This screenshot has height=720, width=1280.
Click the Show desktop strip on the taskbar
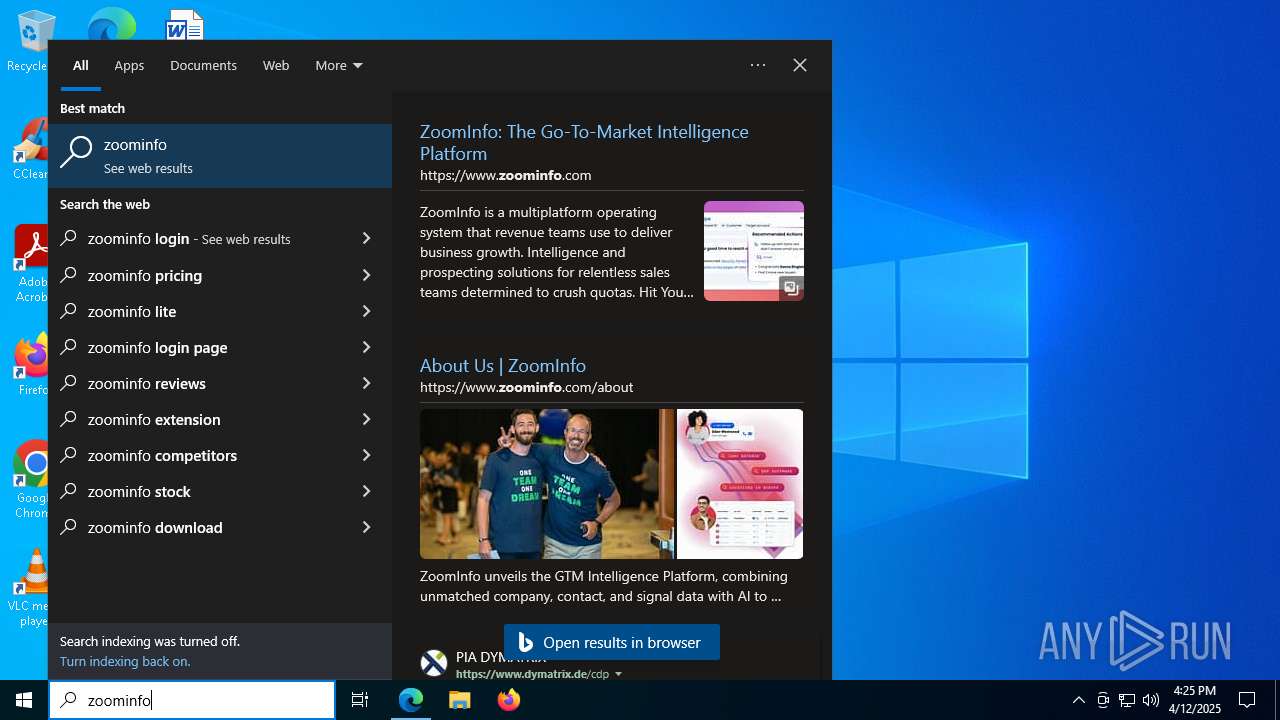pos(1277,700)
